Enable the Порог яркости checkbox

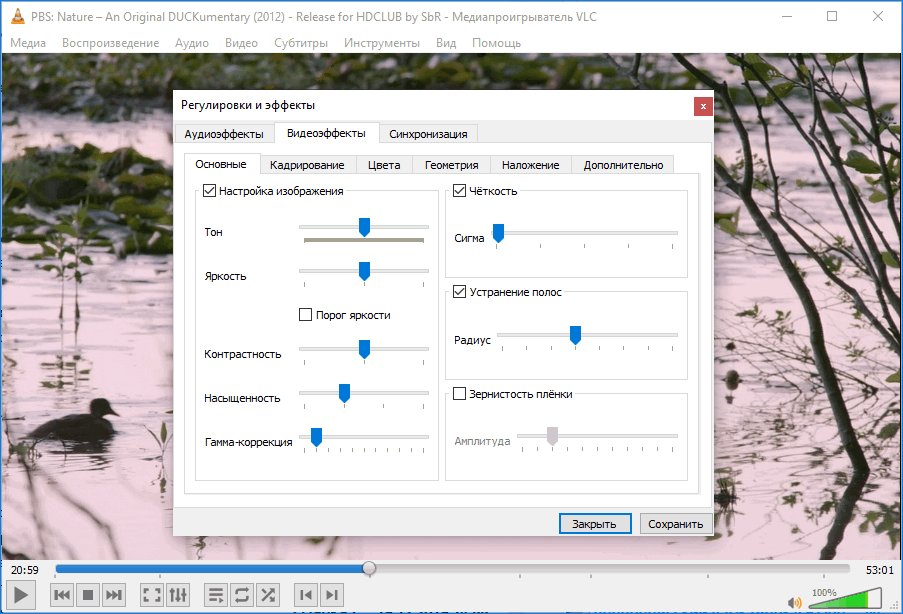point(306,315)
